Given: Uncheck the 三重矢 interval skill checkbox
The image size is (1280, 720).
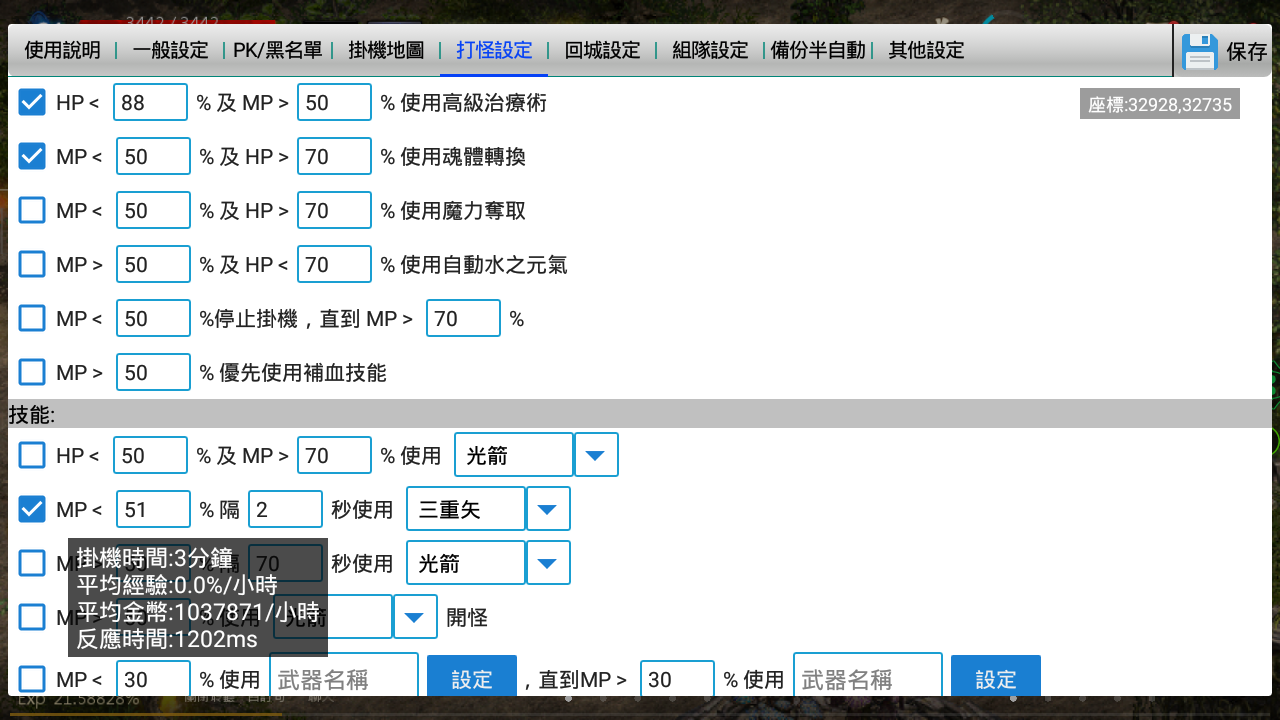Looking at the screenshot, I should click(32, 509).
